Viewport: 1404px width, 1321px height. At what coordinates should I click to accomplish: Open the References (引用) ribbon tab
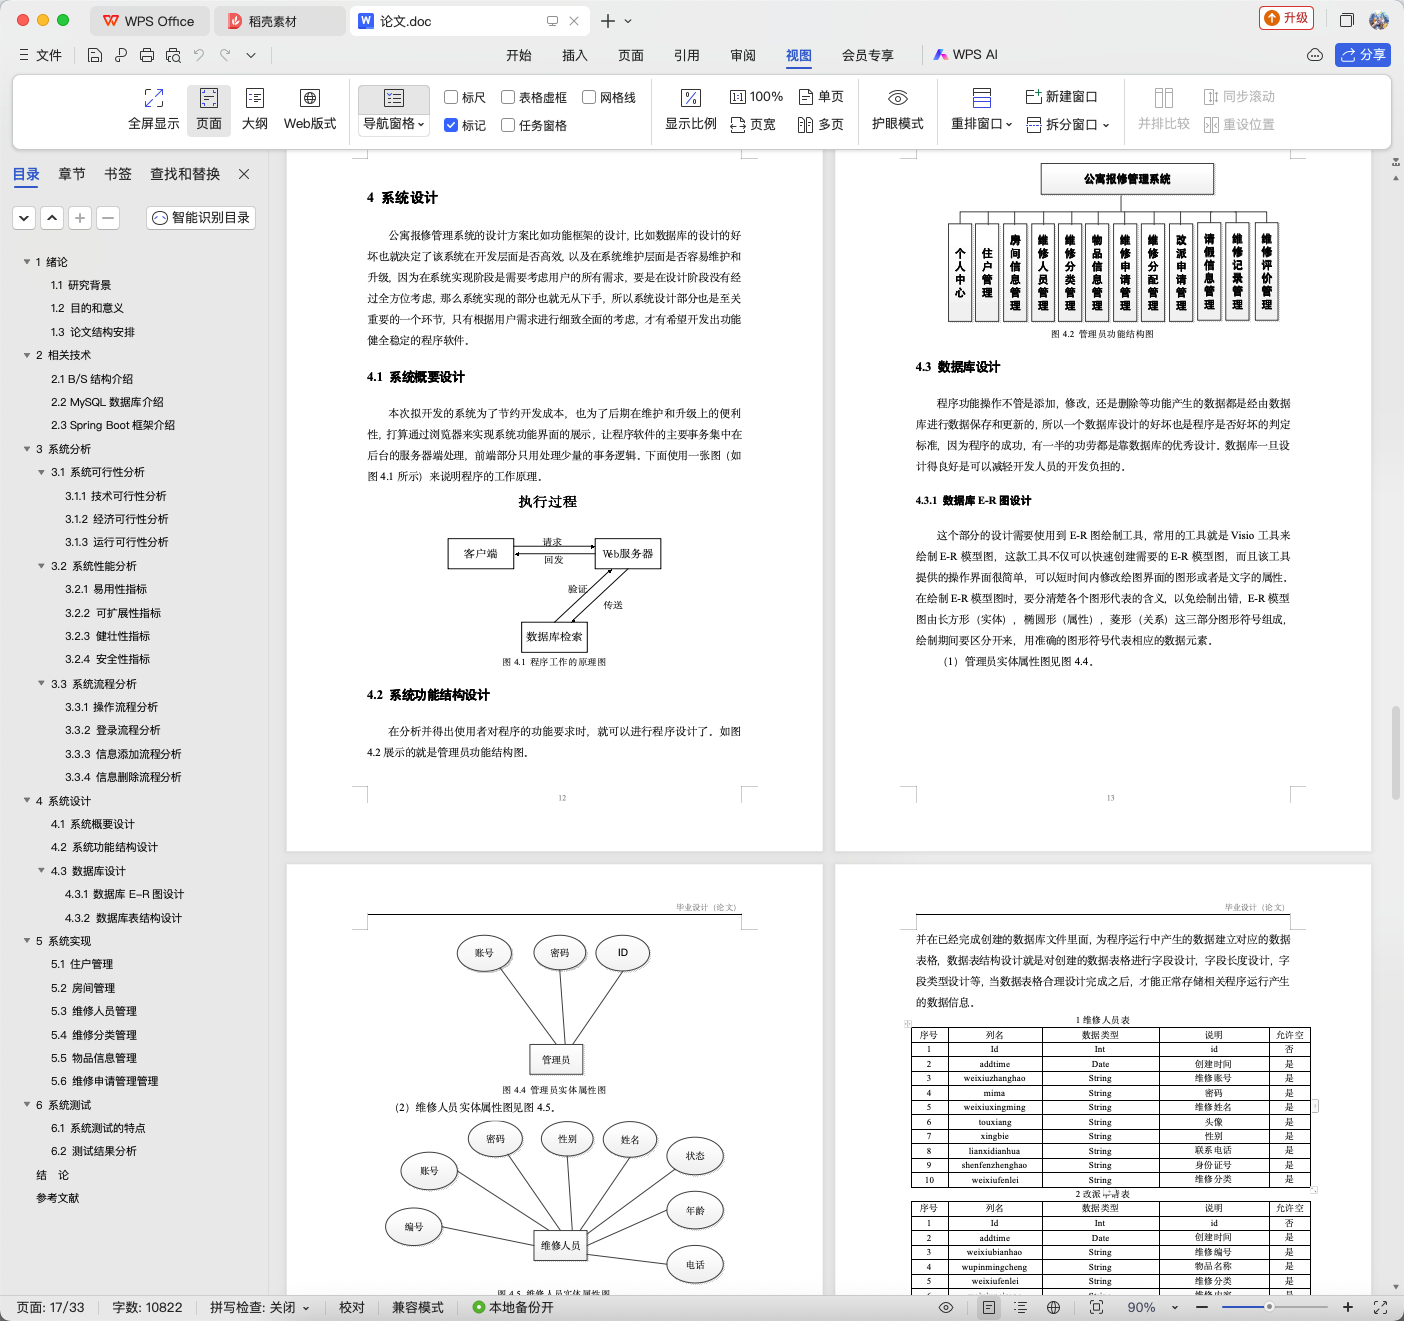point(687,55)
